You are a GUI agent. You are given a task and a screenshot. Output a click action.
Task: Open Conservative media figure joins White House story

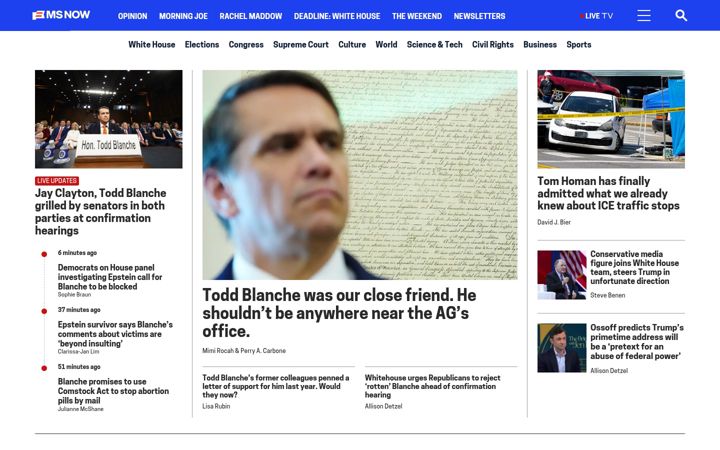(x=635, y=267)
